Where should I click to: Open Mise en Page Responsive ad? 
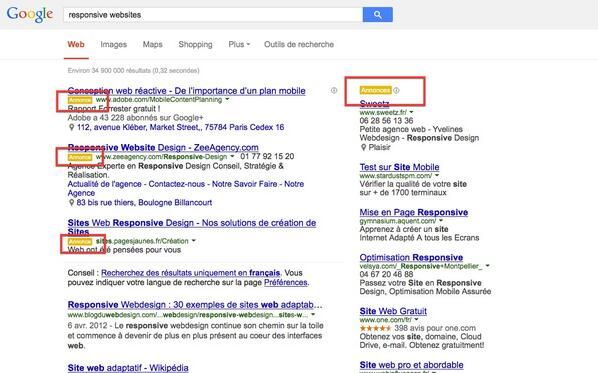coord(414,212)
